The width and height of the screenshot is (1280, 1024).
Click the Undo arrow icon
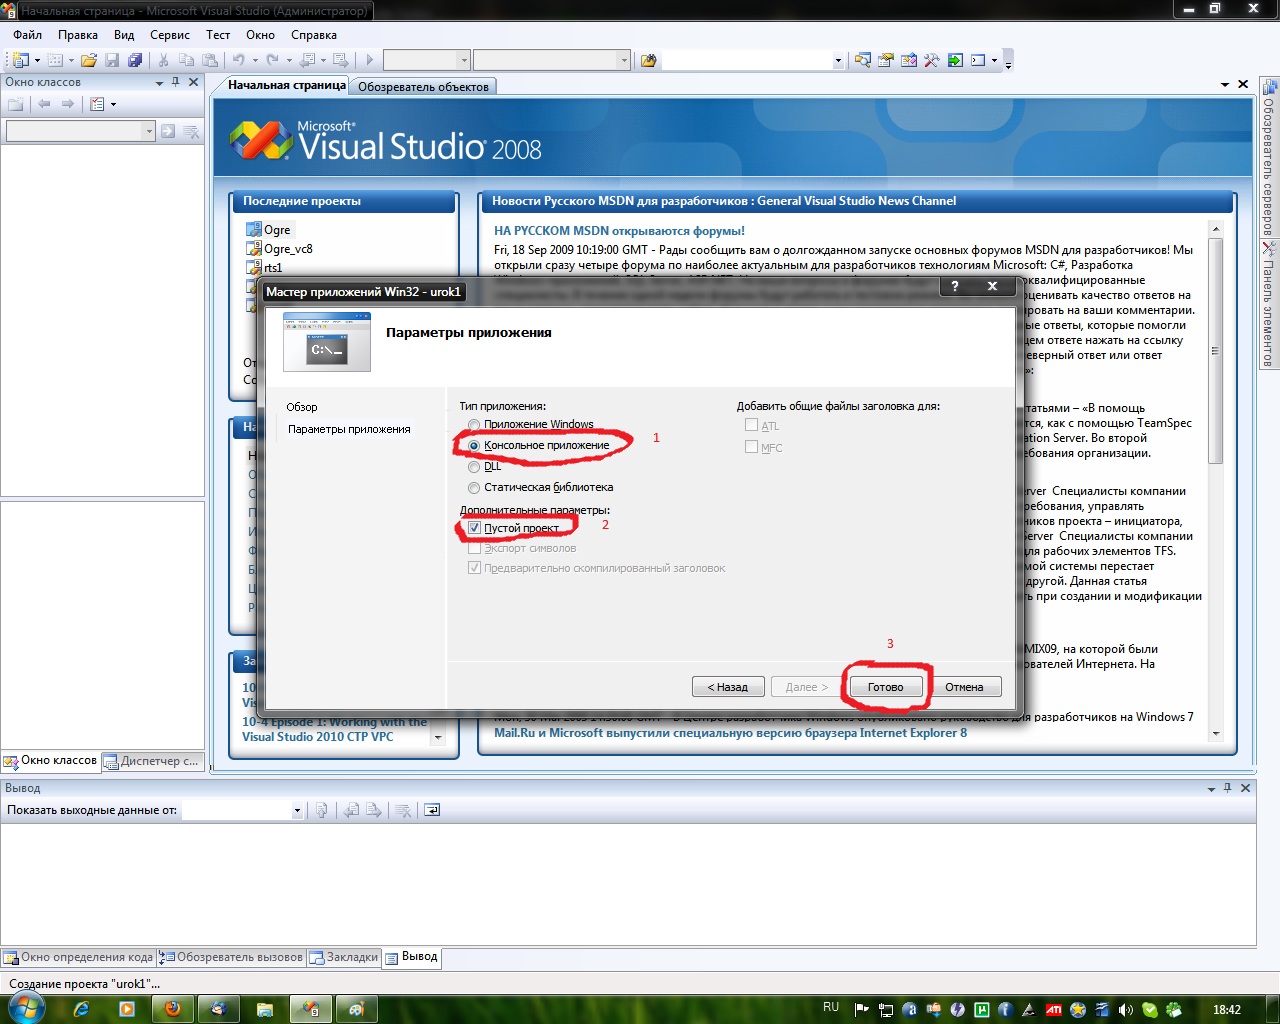coord(238,60)
